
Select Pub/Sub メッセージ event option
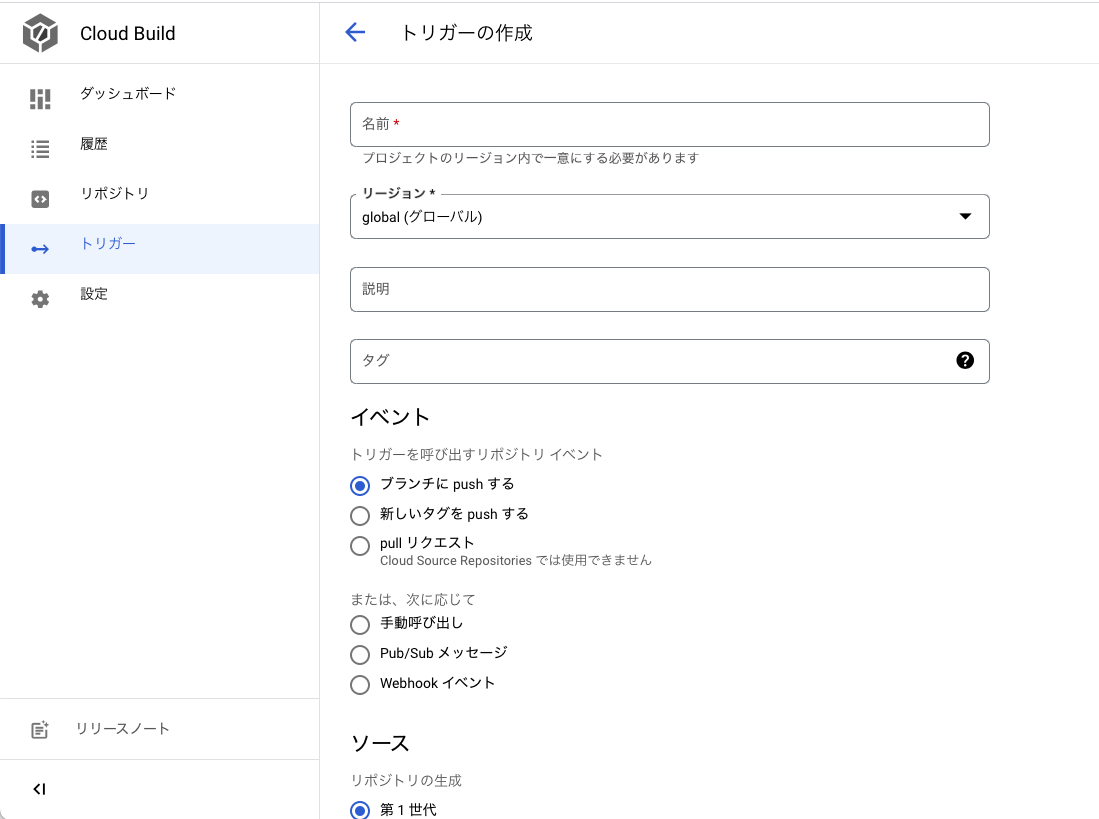pos(360,655)
